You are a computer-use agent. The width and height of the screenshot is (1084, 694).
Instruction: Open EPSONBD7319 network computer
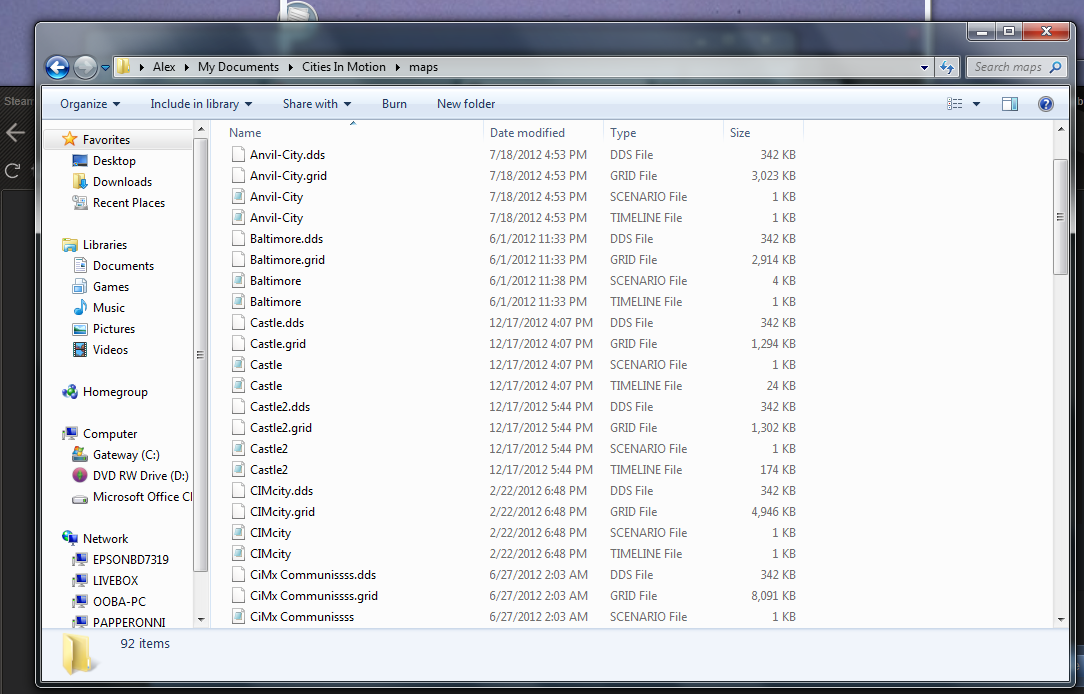[x=120, y=560]
